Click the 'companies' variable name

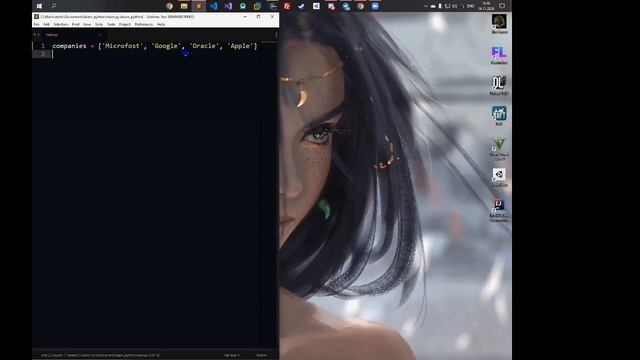[69, 46]
